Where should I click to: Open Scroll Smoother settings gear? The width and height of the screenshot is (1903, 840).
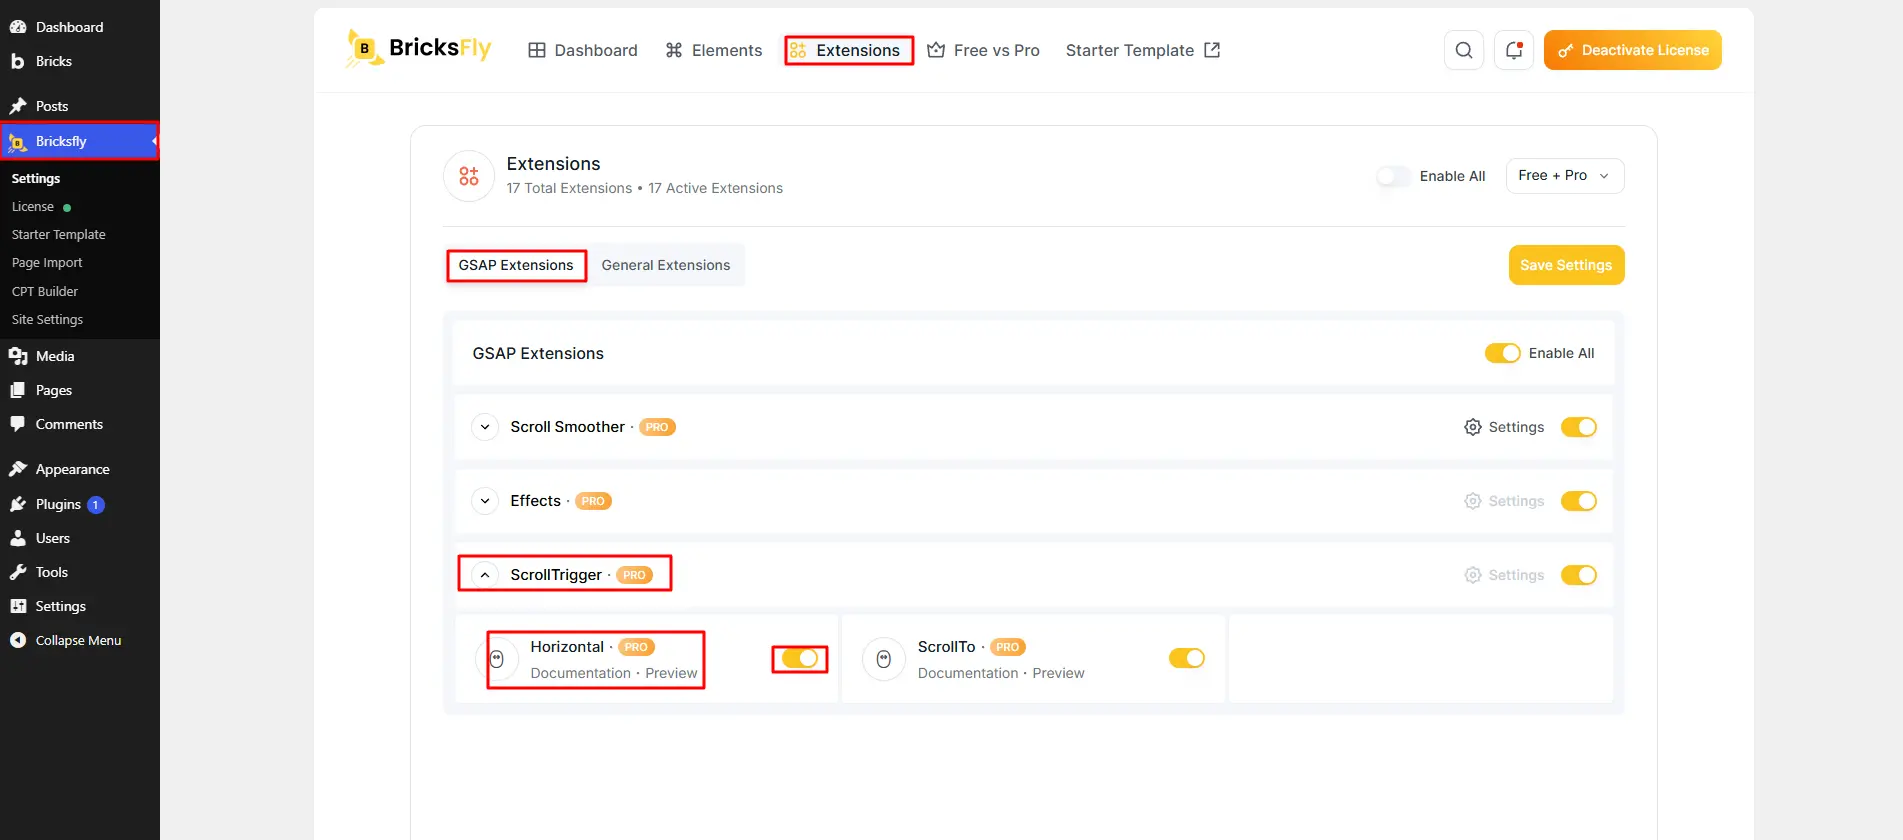tap(1473, 427)
